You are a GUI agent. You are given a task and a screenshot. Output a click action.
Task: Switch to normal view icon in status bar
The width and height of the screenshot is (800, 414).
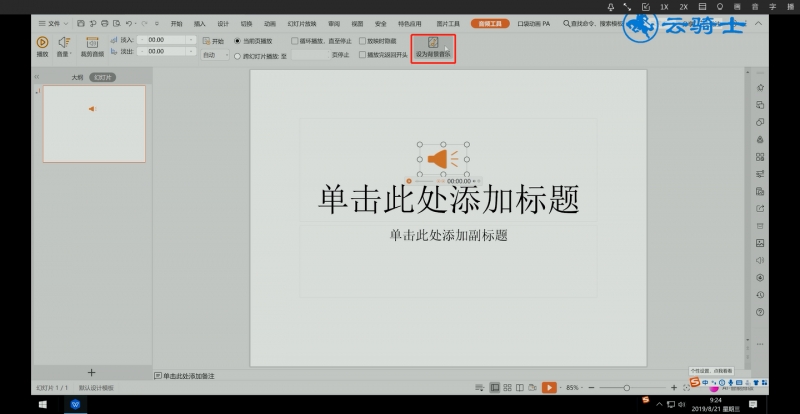point(494,388)
